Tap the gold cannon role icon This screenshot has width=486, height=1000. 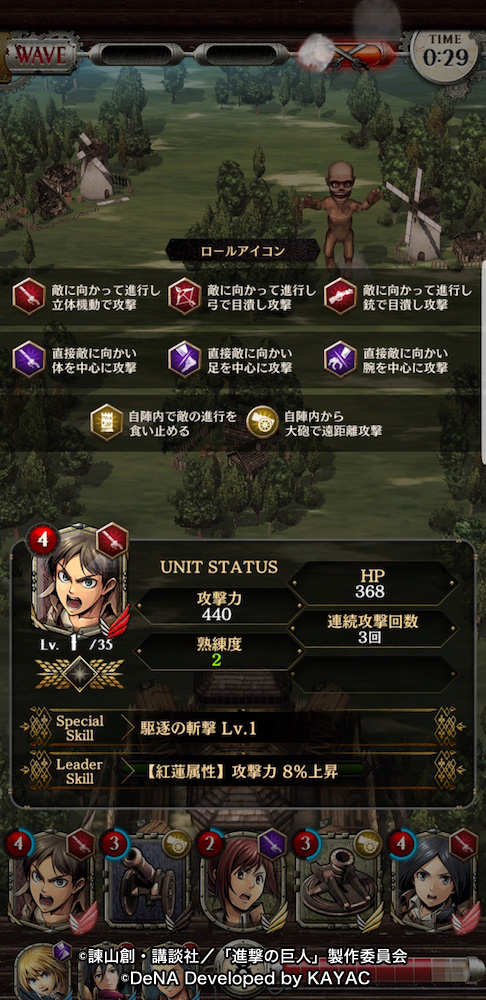pos(263,423)
